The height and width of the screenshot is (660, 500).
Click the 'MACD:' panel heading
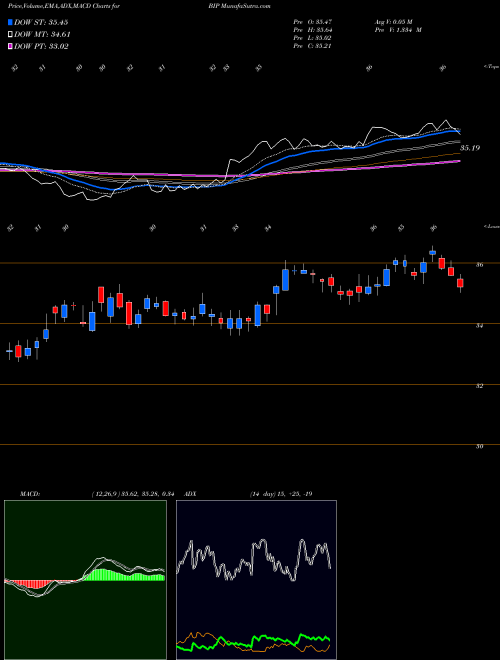[x=30, y=494]
